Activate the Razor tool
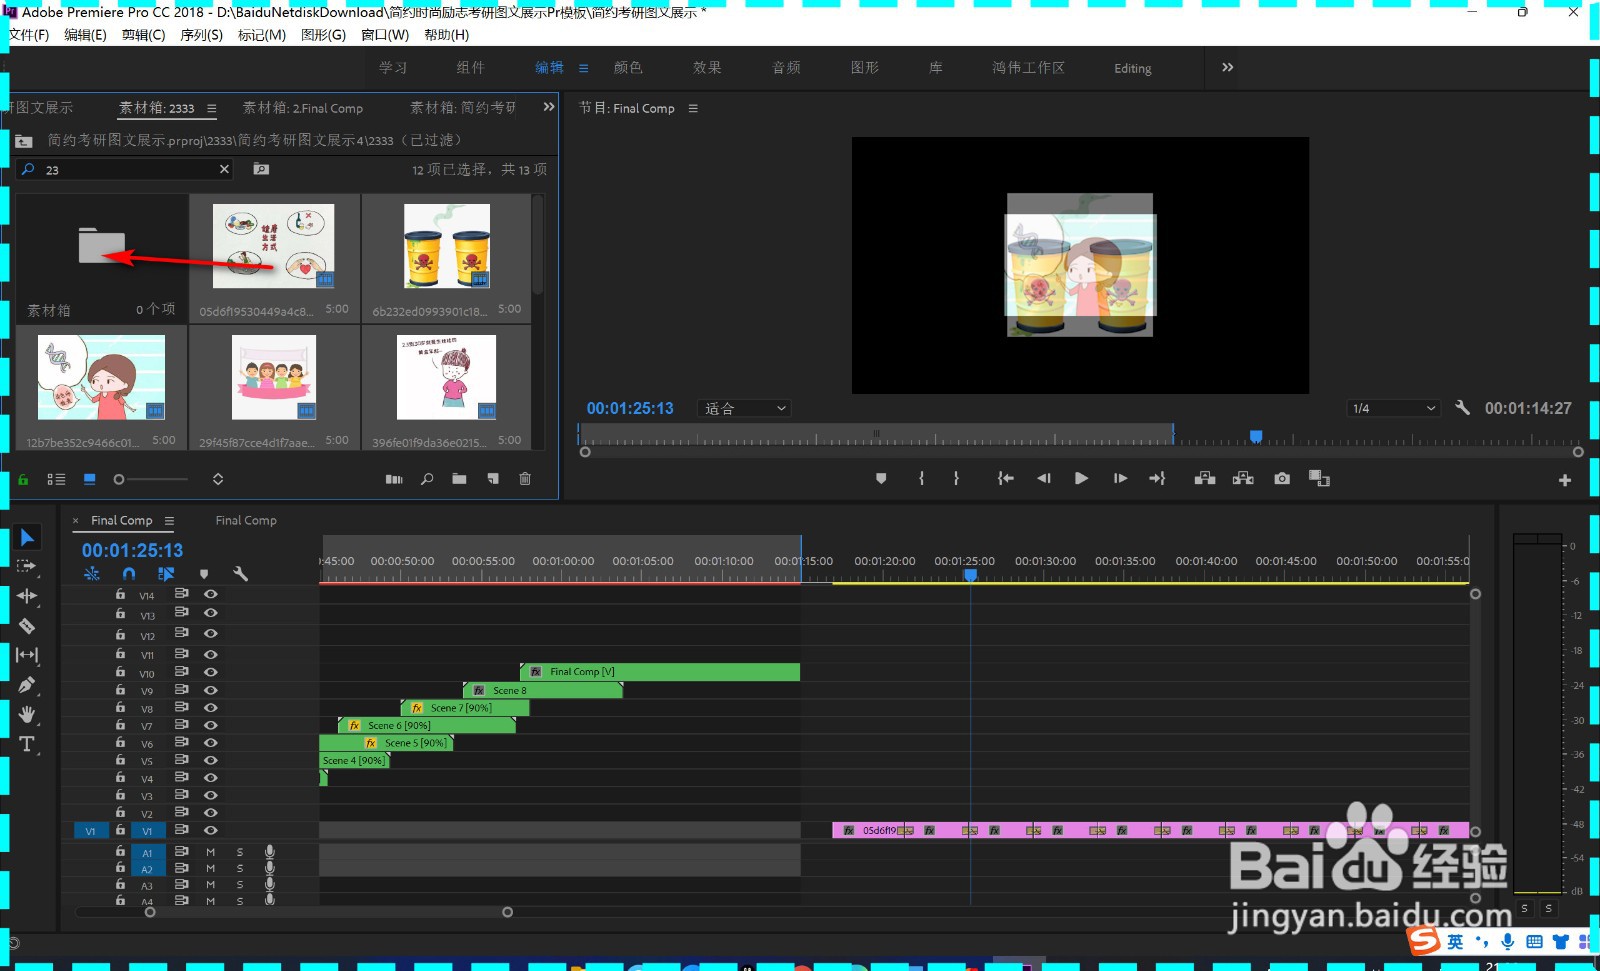The height and width of the screenshot is (971, 1600). point(27,626)
